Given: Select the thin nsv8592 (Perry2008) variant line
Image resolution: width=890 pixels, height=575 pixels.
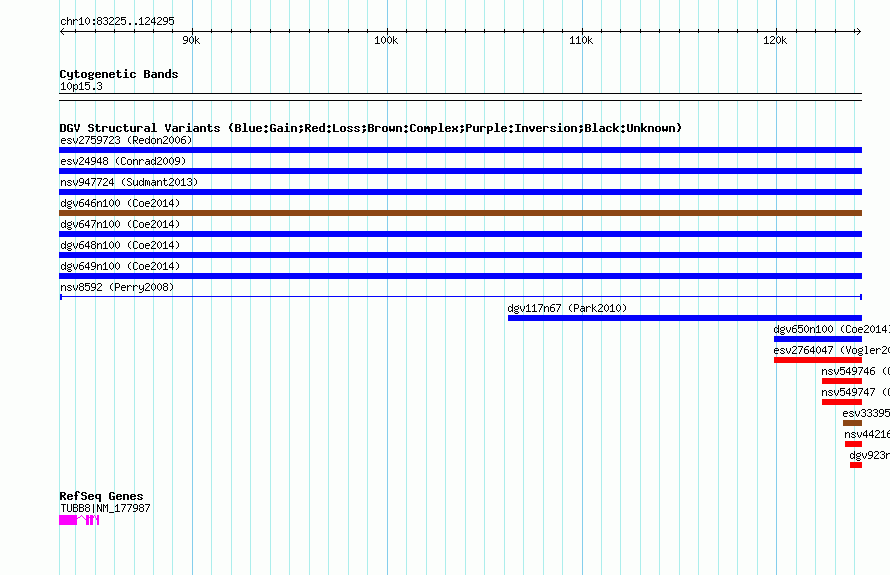Looking at the screenshot, I should click(460, 297).
